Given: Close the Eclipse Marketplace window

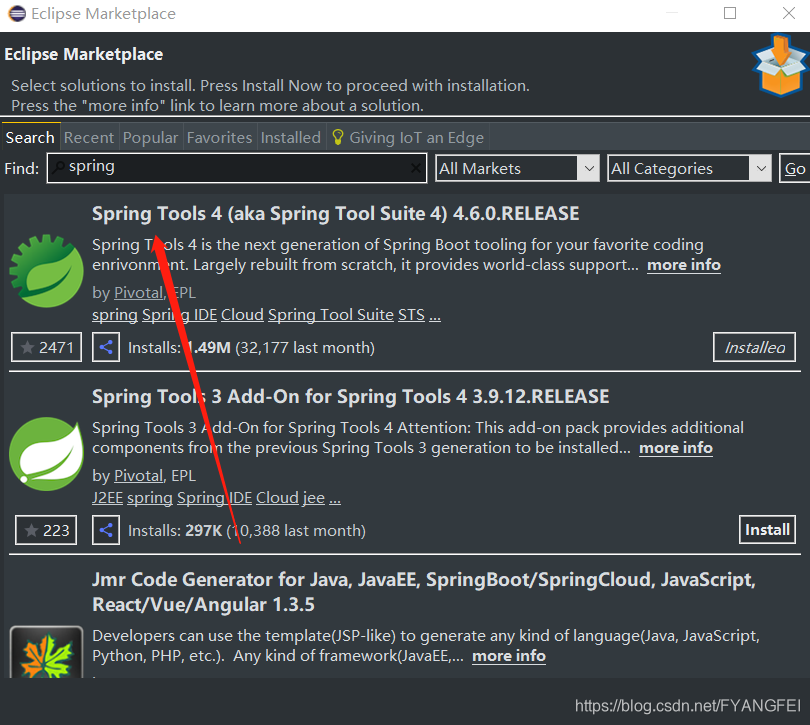Looking at the screenshot, I should coord(789,13).
